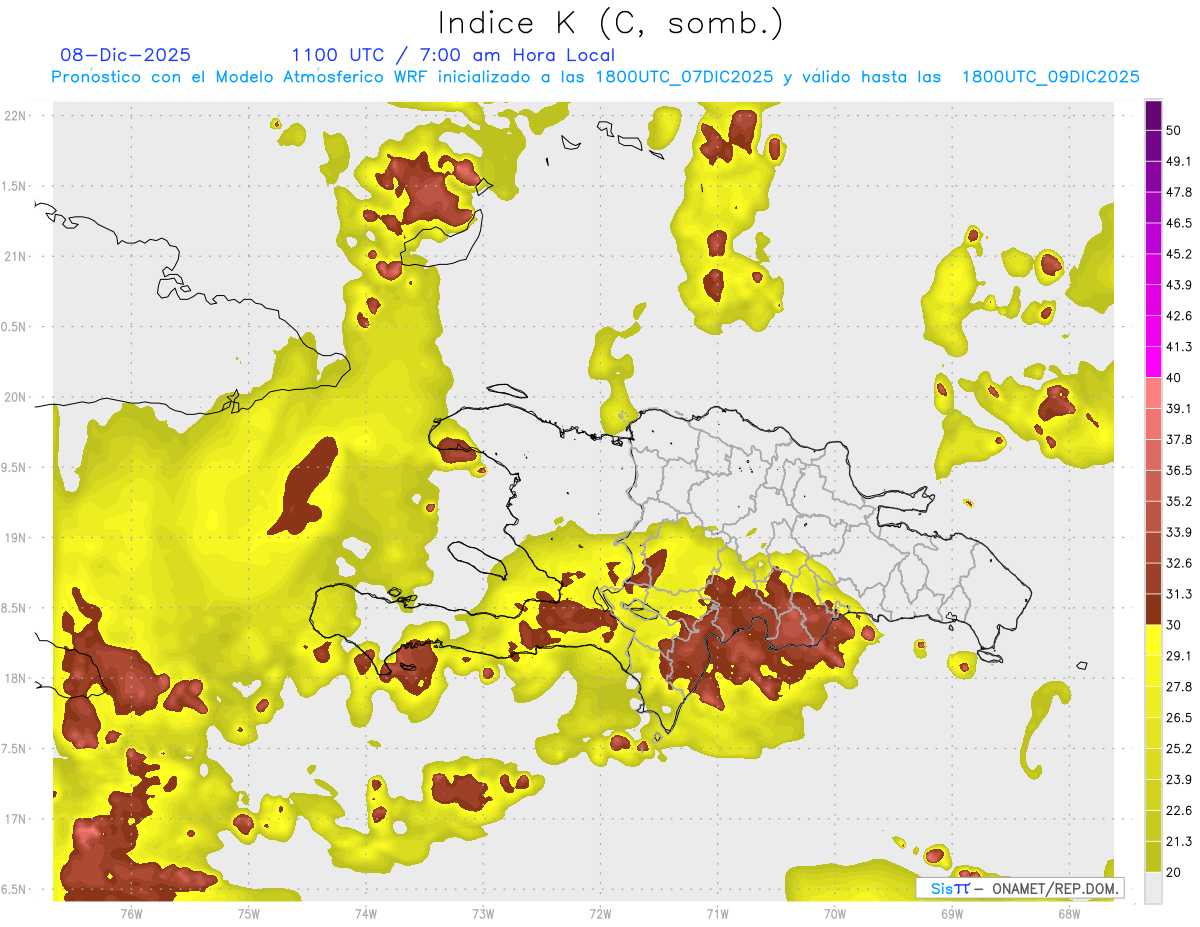Click the legend value 36.5

point(1179,470)
